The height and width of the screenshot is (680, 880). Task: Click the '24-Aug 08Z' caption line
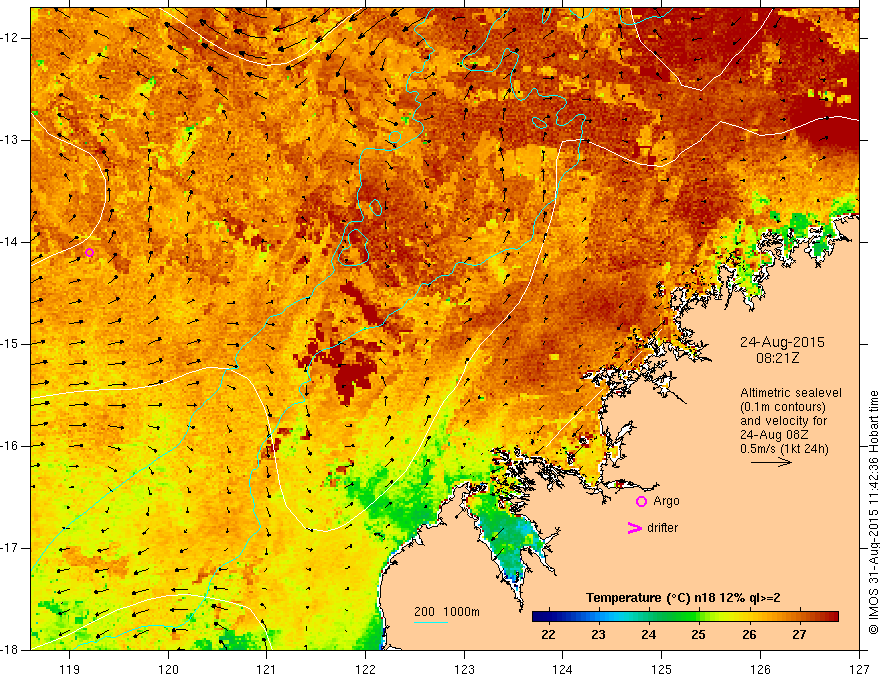pos(772,435)
